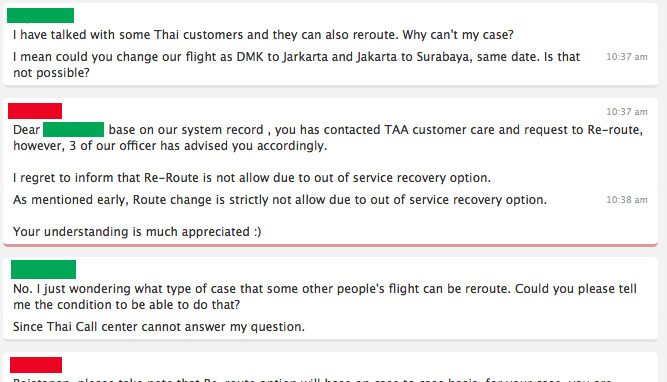Image resolution: width=667 pixels, height=382 pixels.
Task: Click the 'however, 3 of our officer' line
Action: tap(170, 145)
